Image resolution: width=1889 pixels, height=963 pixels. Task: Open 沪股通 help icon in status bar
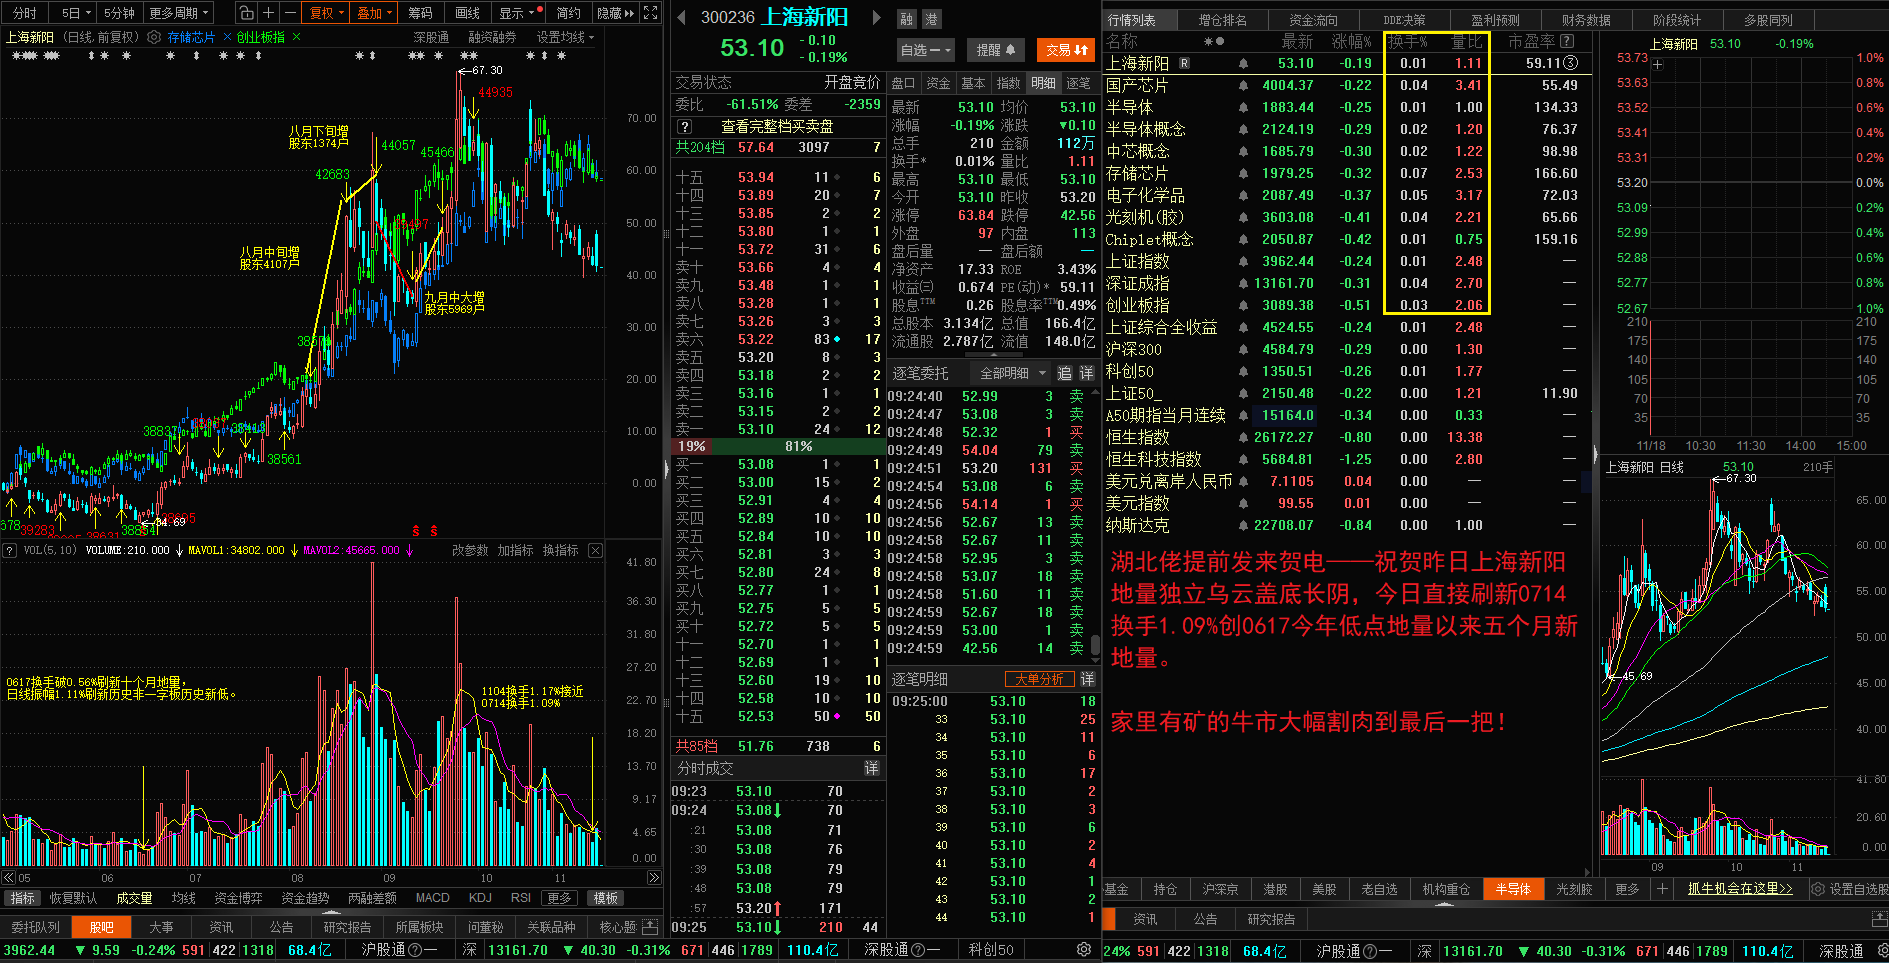(416, 950)
